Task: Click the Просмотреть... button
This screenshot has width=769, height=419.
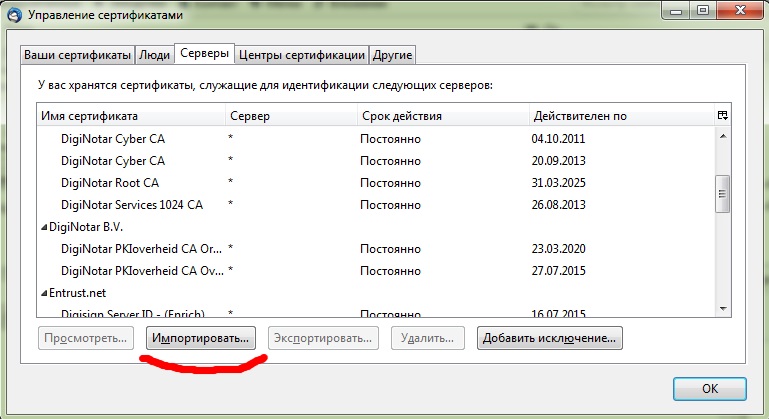Action: (x=86, y=338)
